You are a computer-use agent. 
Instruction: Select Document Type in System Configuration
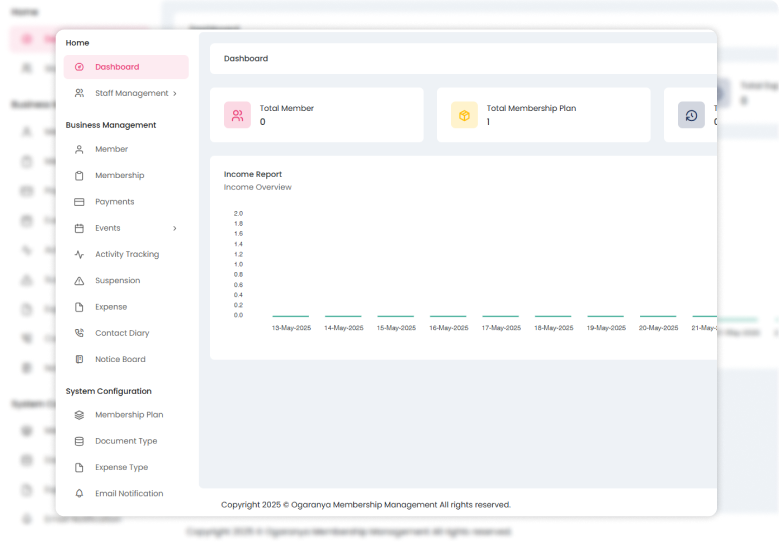click(x=126, y=441)
